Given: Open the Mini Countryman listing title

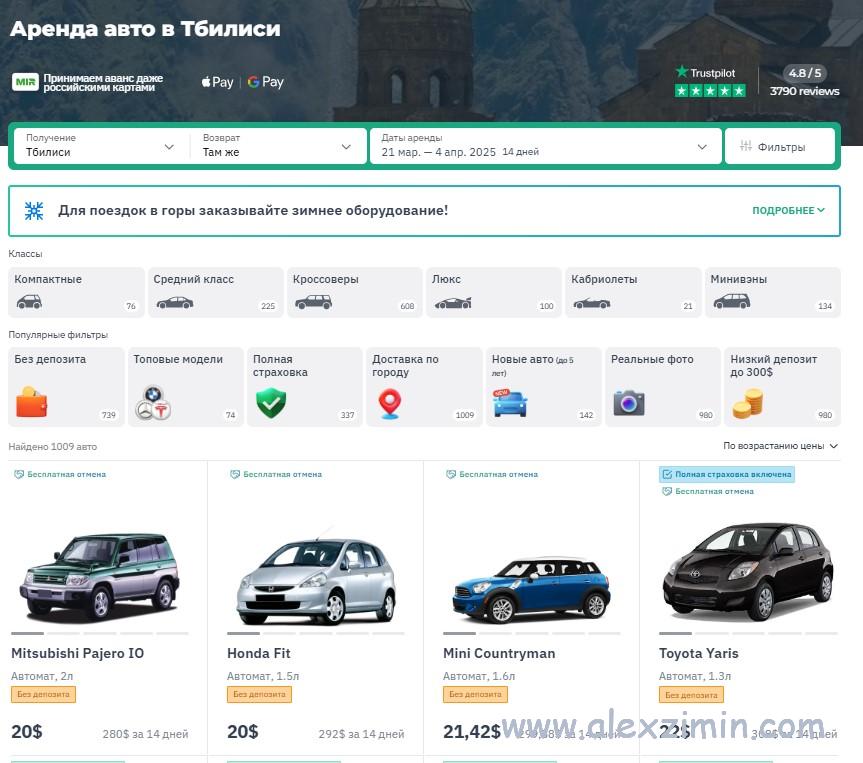Looking at the screenshot, I should click(x=499, y=653).
